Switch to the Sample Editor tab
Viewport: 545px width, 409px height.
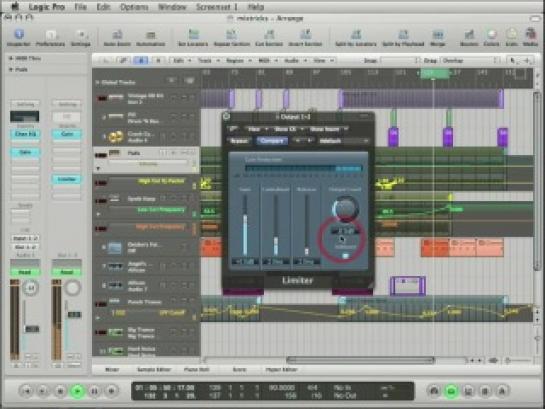pos(154,370)
